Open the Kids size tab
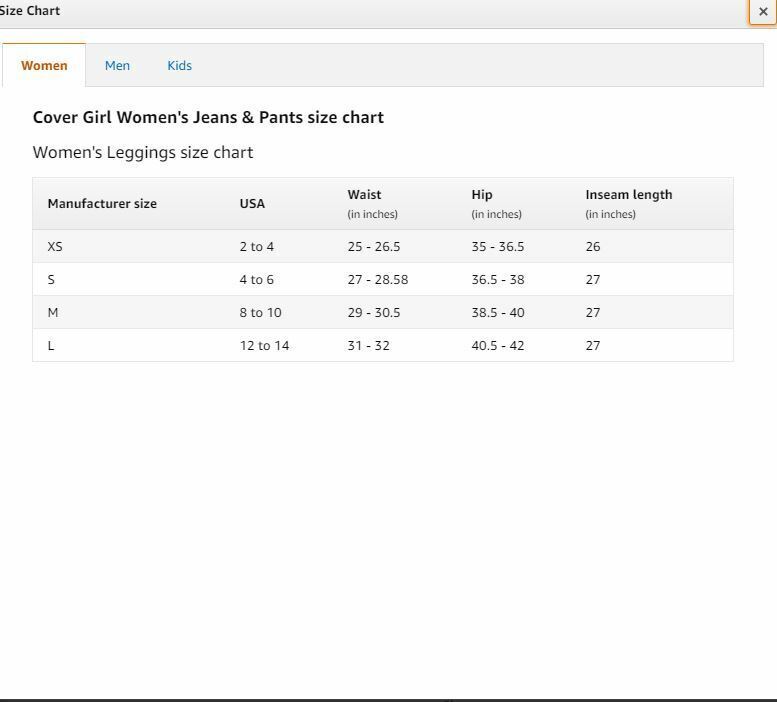The height and width of the screenshot is (702, 777). 179,65
